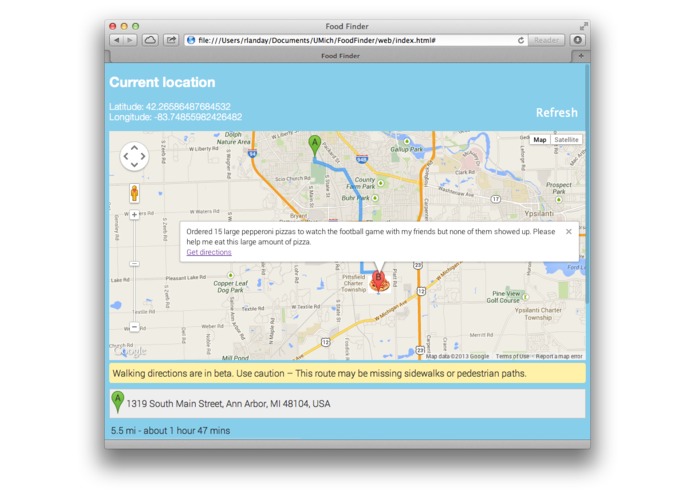Switch map to Satellite view
The height and width of the screenshot is (494, 695).
566,140
